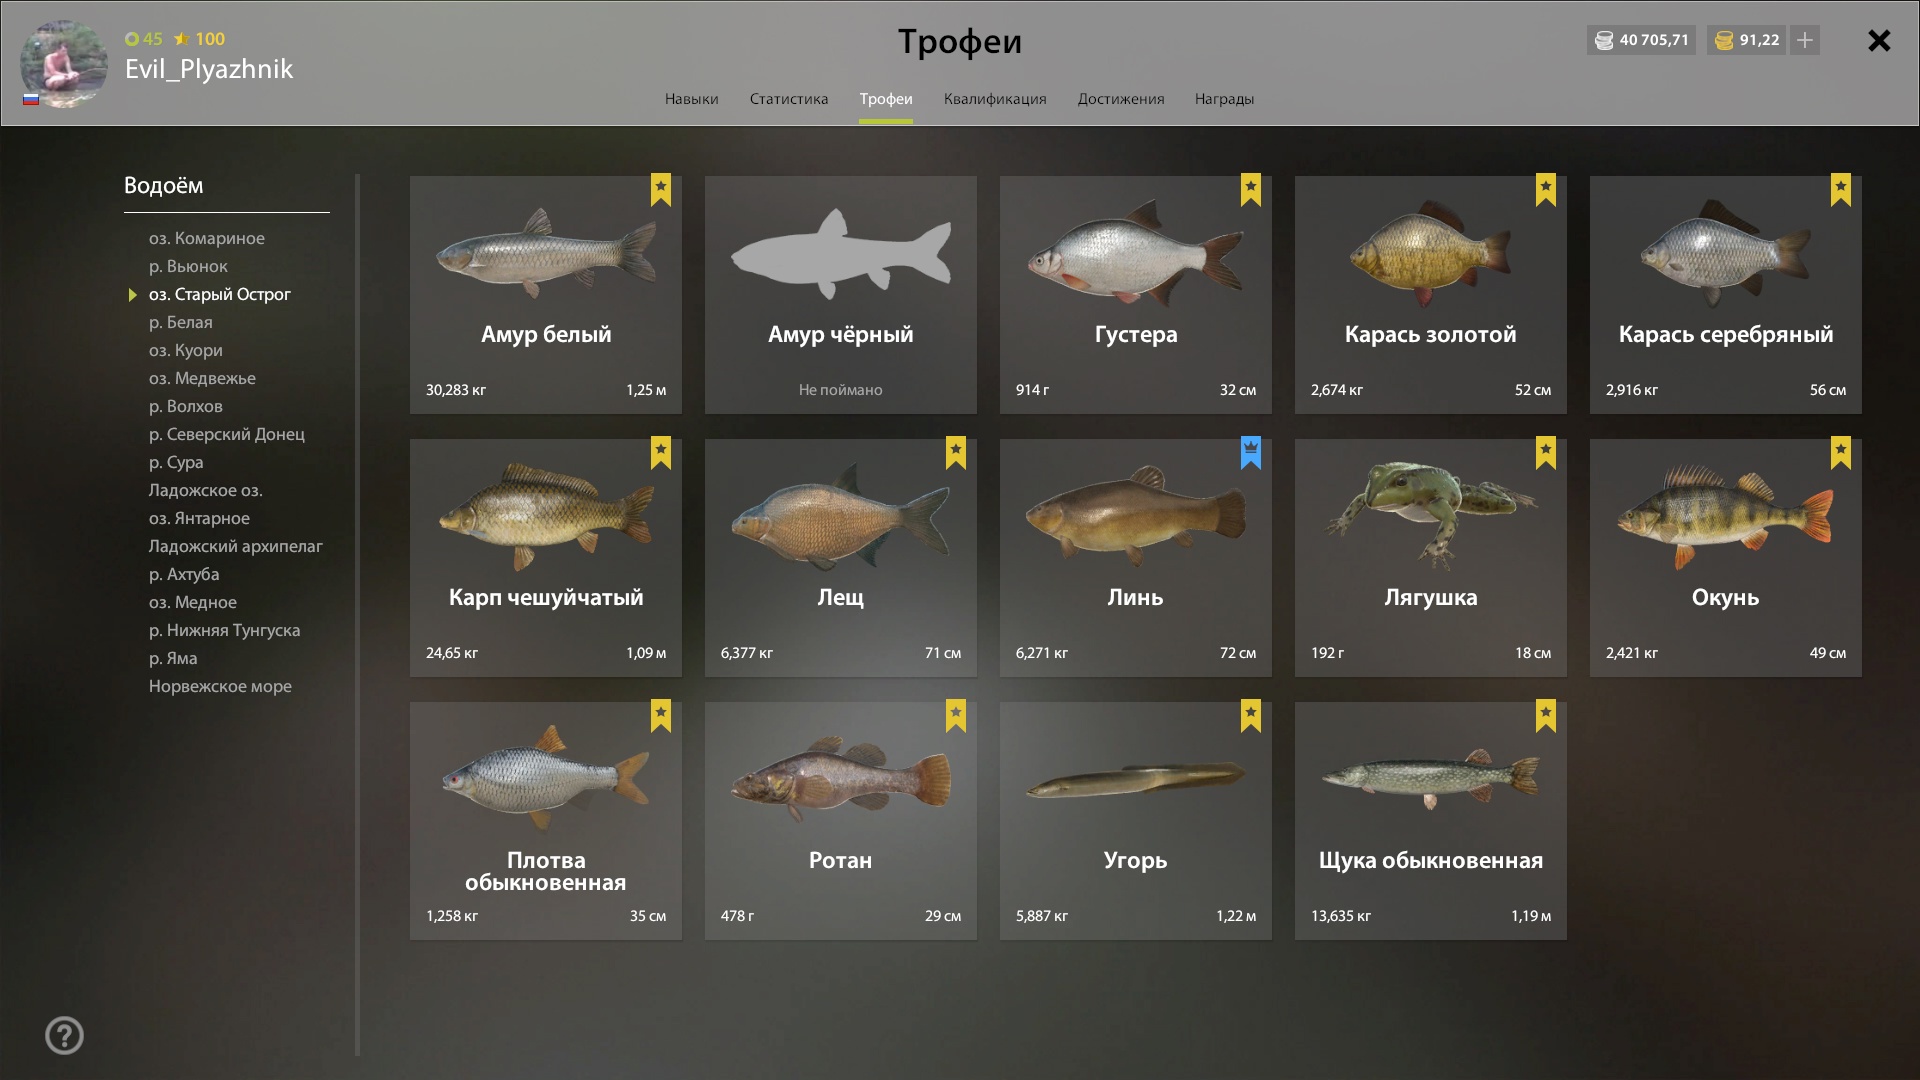
Task: Click the star badge on Щука обыкновенная
Action: (x=1546, y=716)
